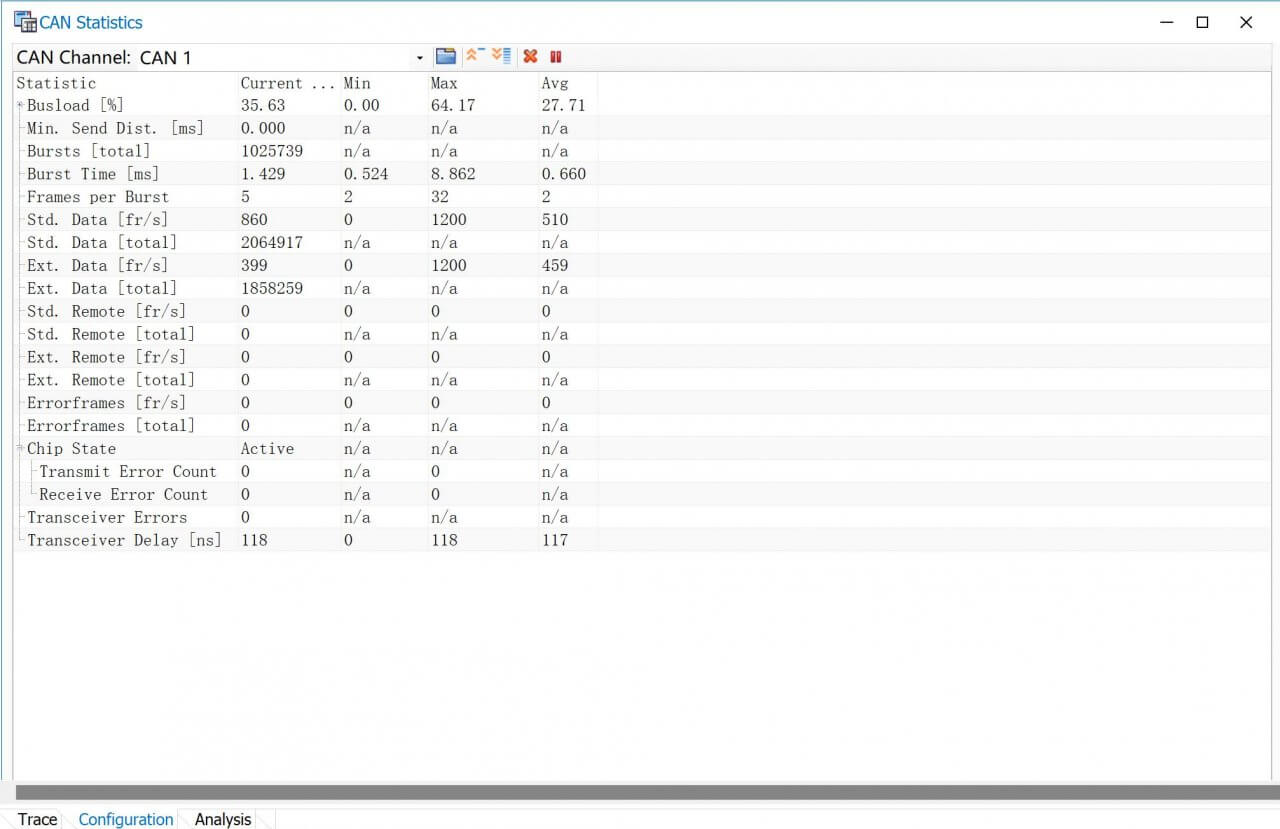
Task: Select the Transmit Error Count row
Action: tap(127, 471)
